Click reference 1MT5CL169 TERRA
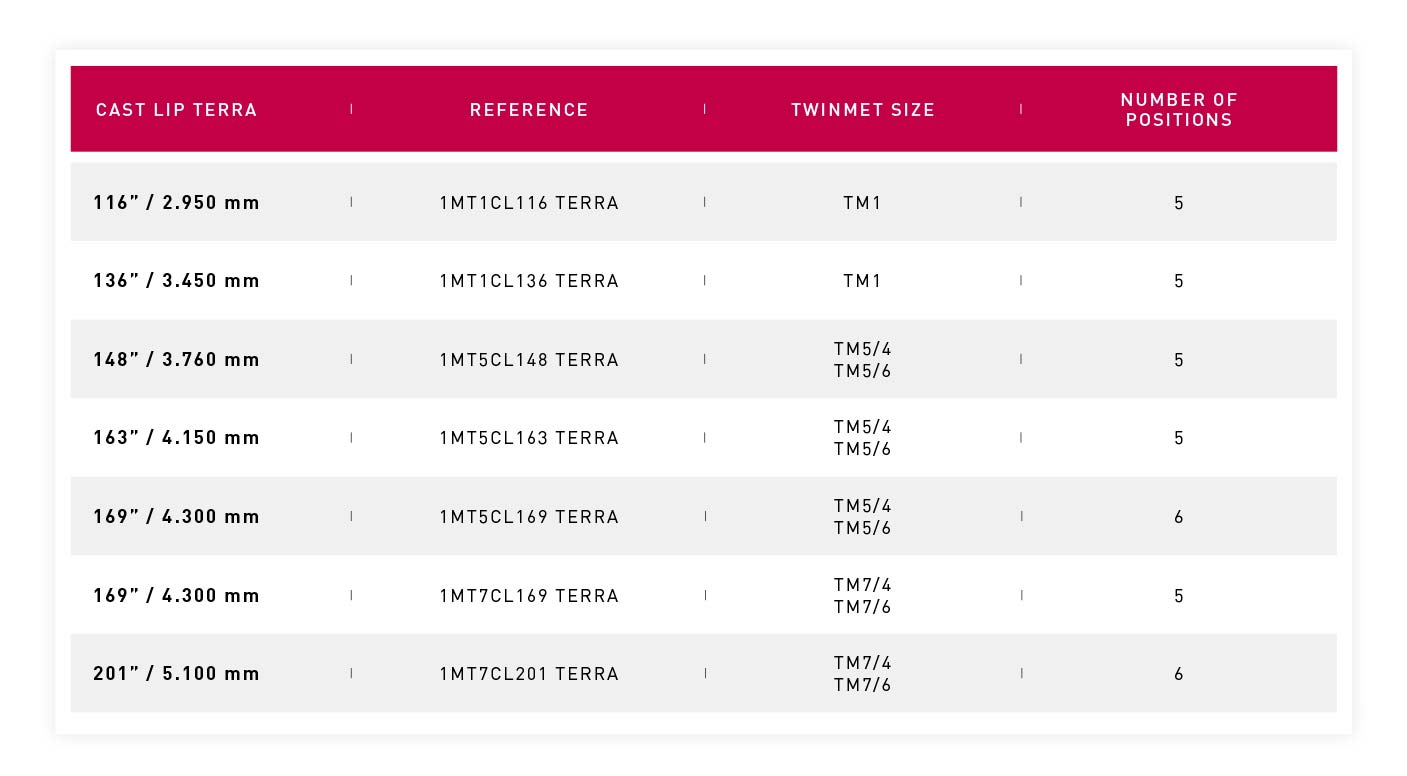 coord(529,517)
